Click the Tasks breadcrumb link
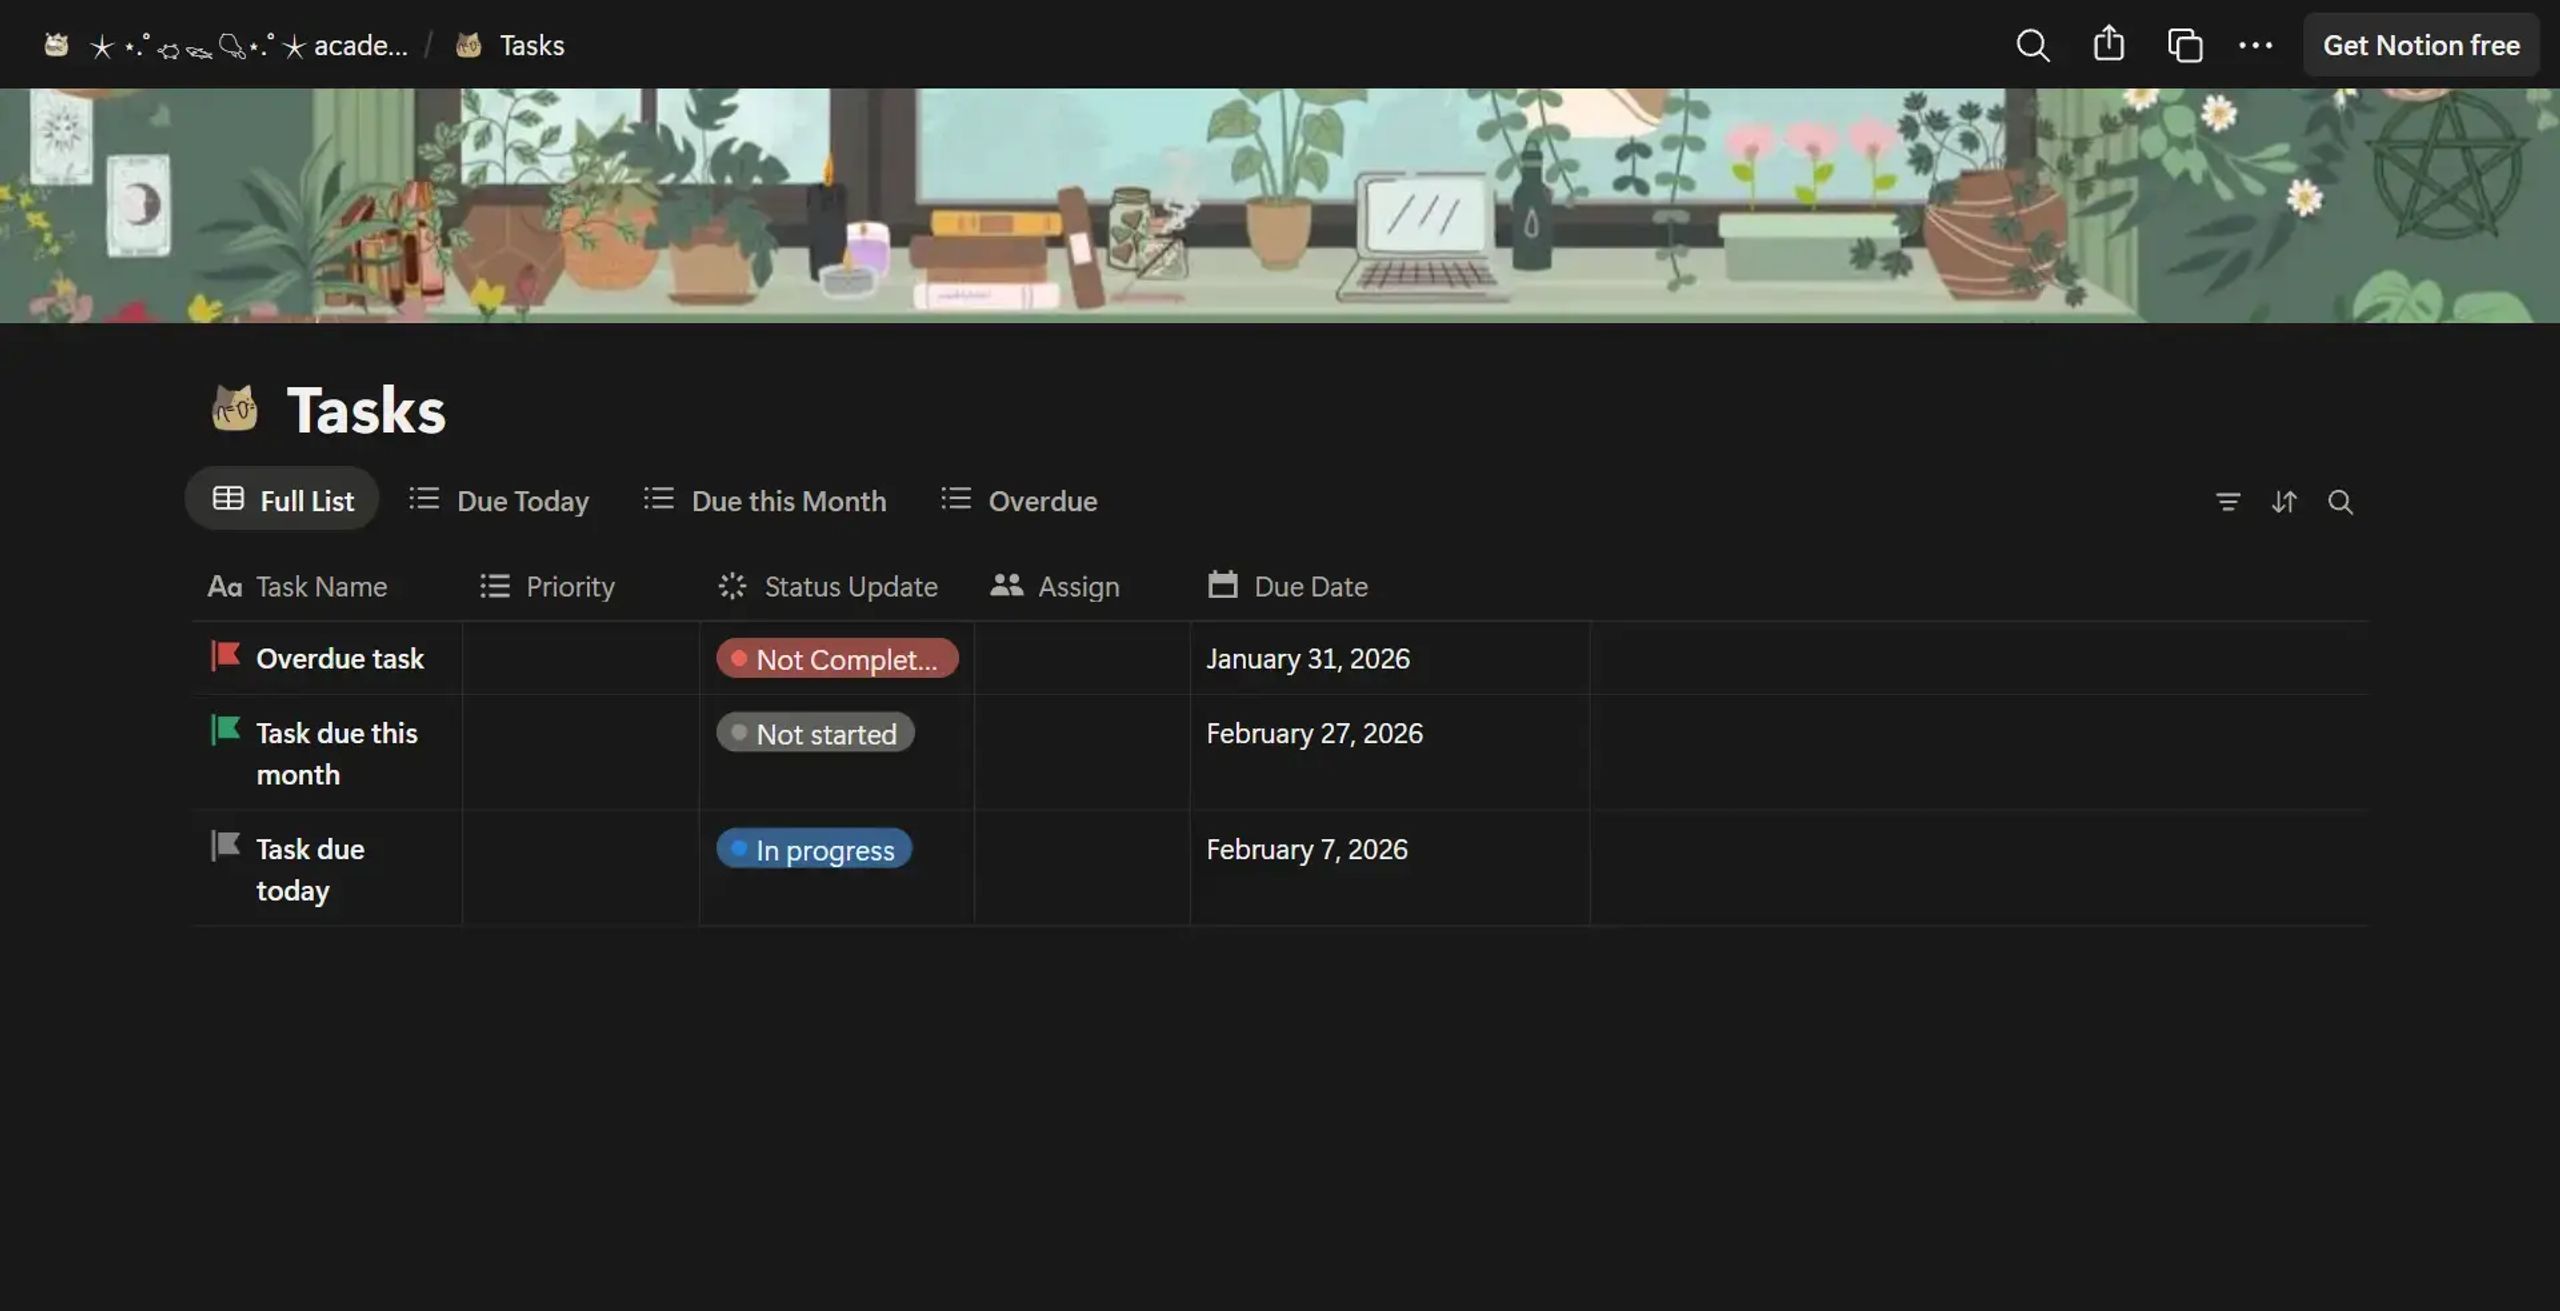Viewport: 2560px width, 1311px height. tap(532, 45)
